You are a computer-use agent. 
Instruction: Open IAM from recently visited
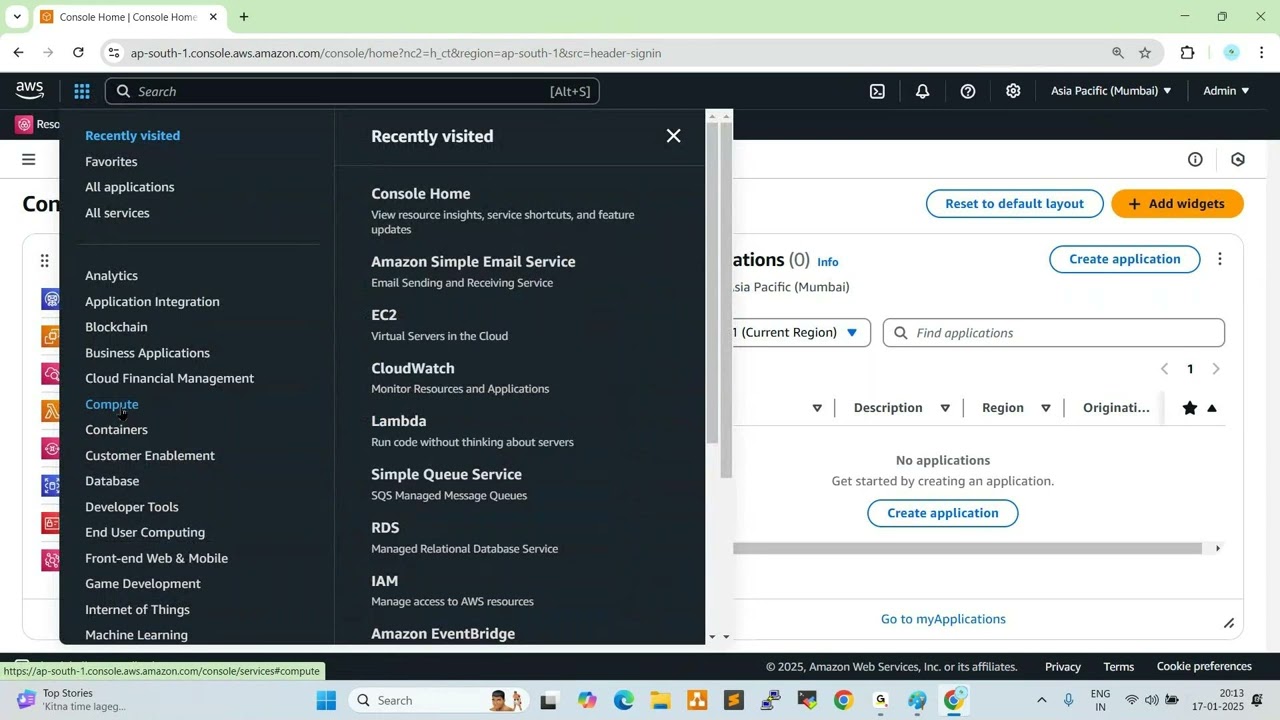pos(385,581)
